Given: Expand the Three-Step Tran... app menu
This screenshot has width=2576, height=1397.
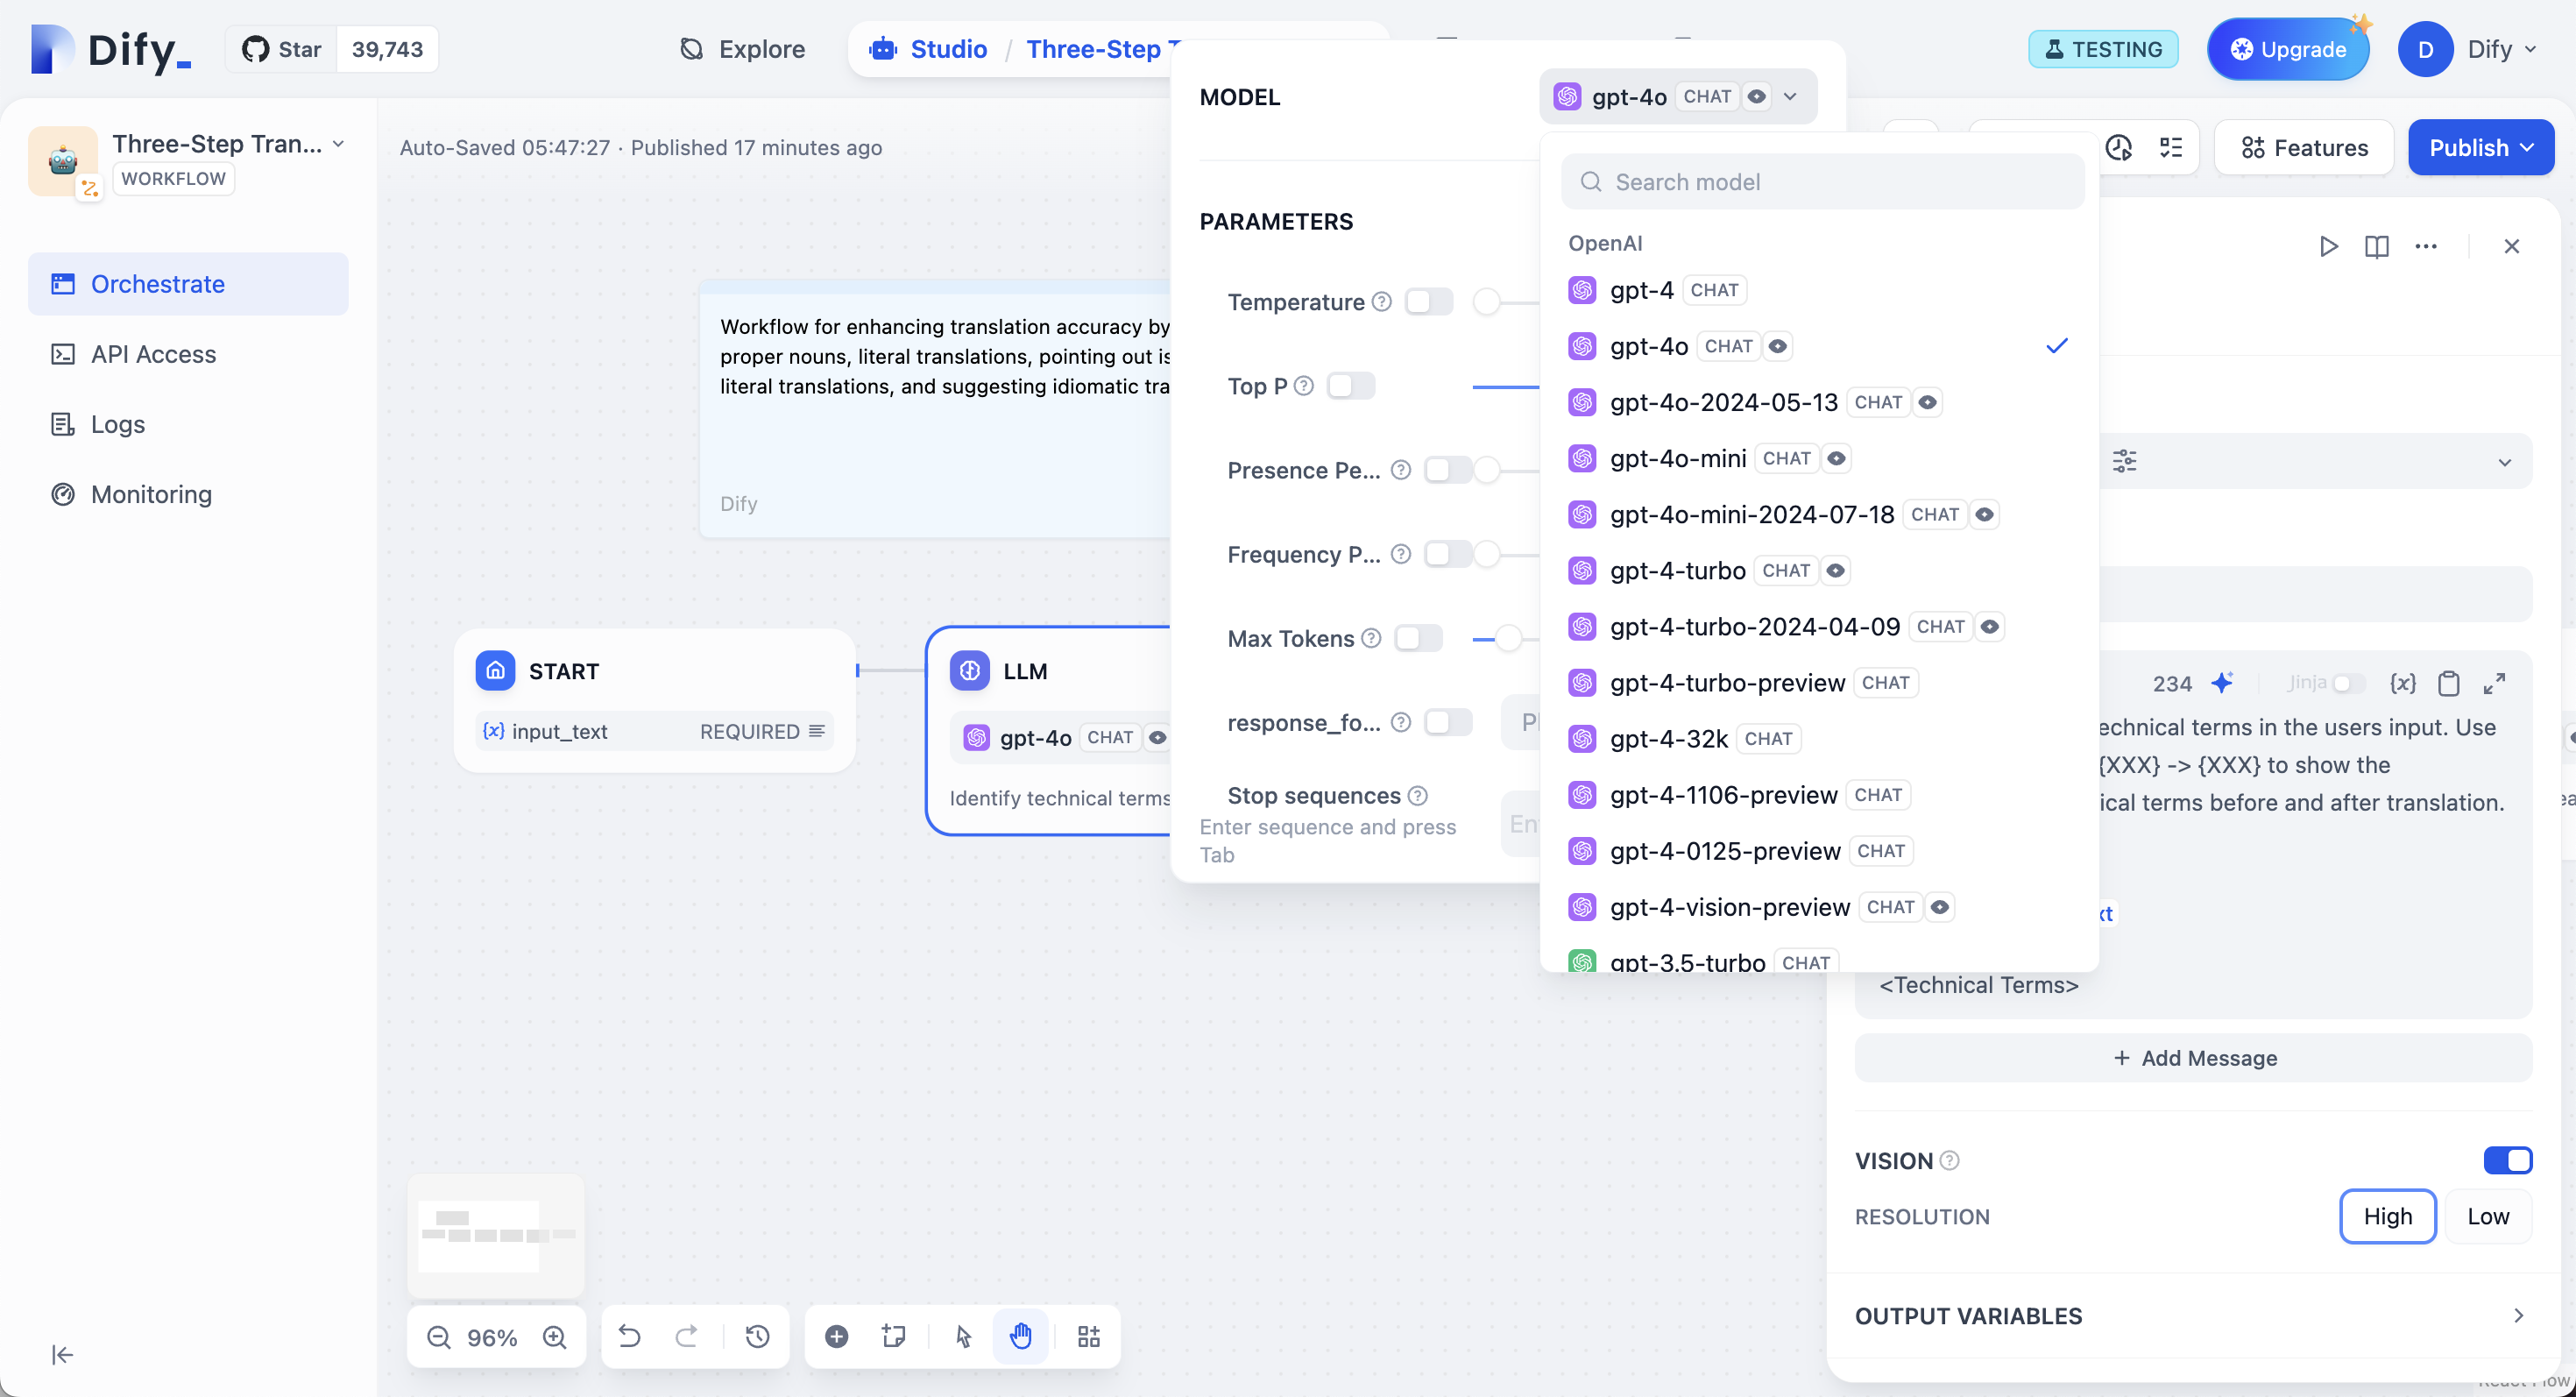Looking at the screenshot, I should click(339, 144).
